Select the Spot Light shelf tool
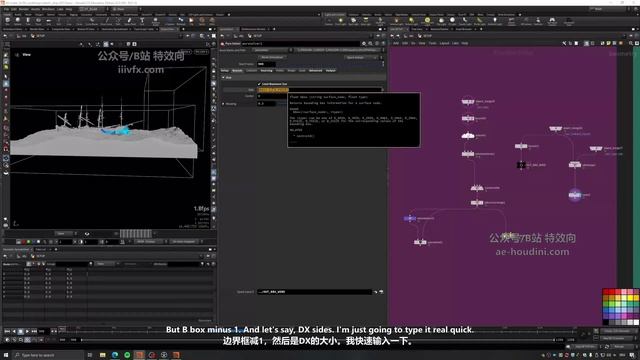The width and height of the screenshot is (640, 360). click(353, 21)
